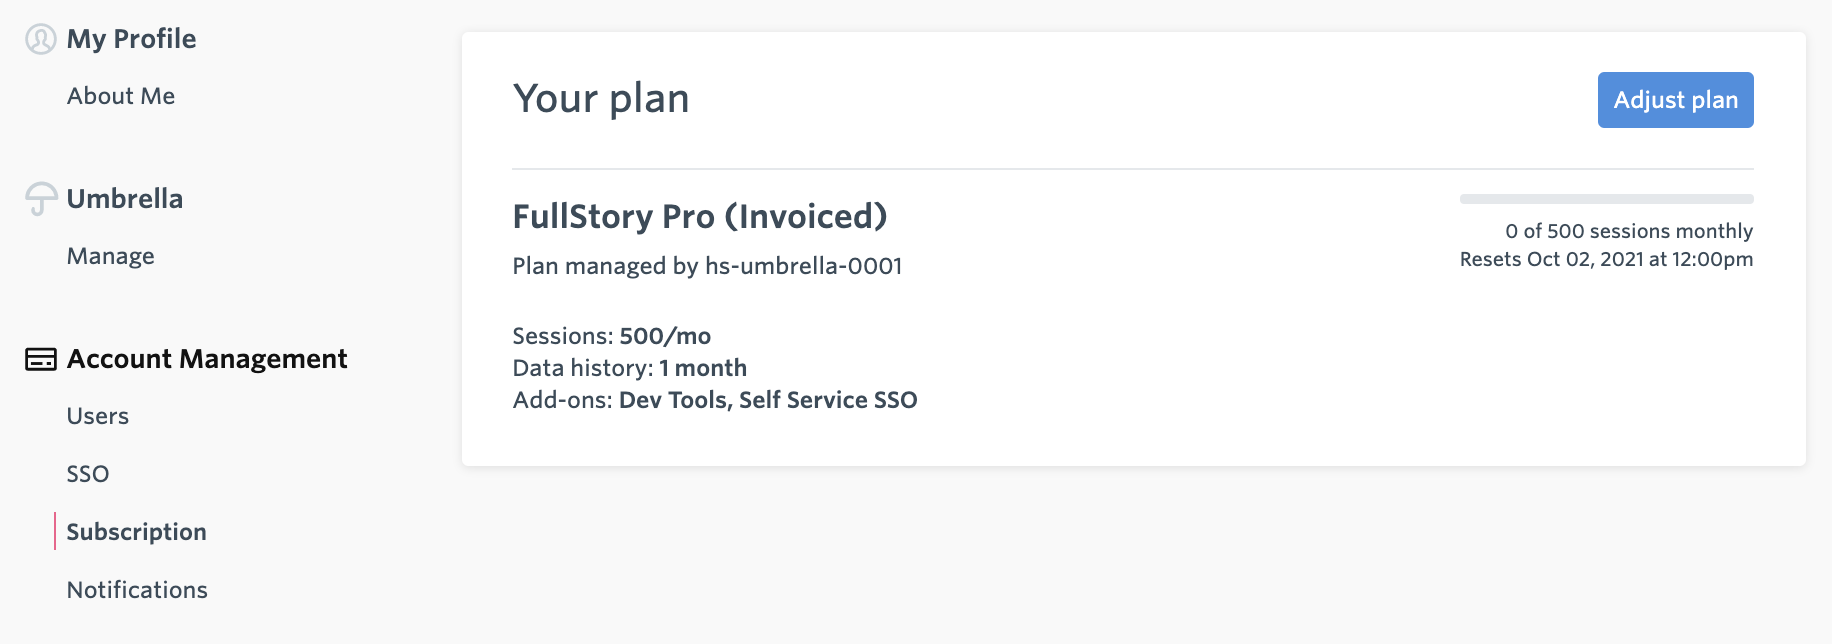Click the Umbrella section icon

(x=41, y=199)
